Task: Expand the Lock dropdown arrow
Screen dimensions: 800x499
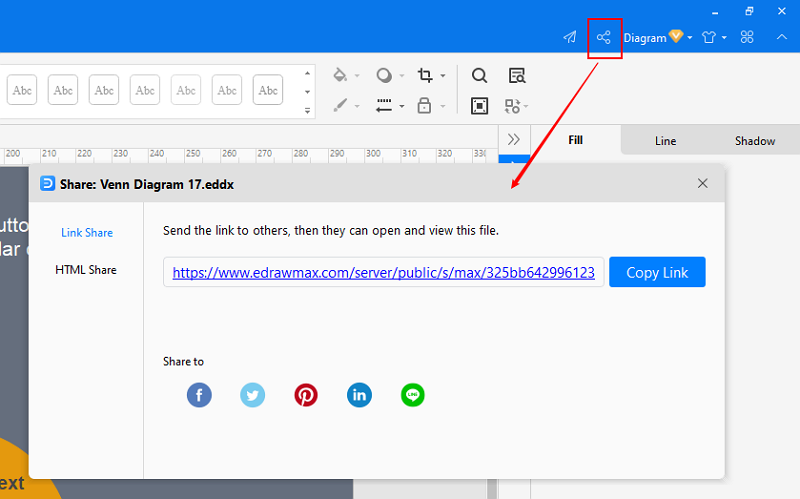Action: click(443, 106)
